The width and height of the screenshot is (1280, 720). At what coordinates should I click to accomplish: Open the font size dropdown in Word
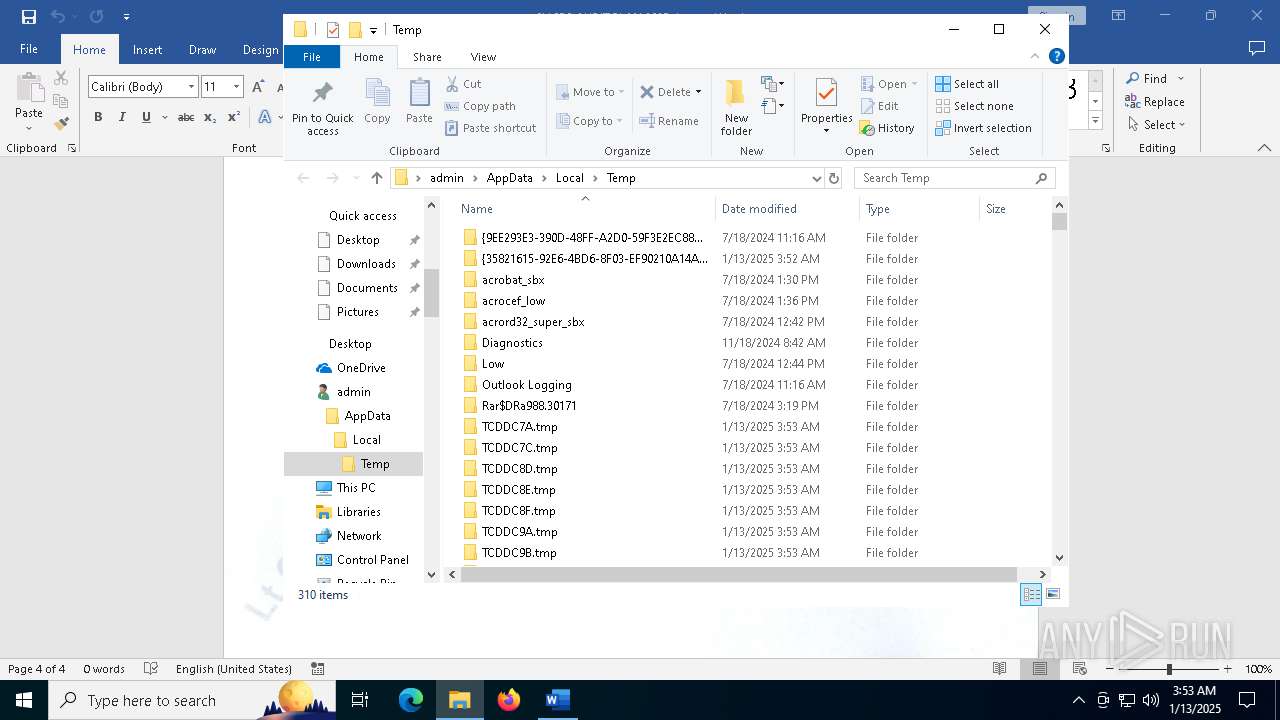[236, 87]
